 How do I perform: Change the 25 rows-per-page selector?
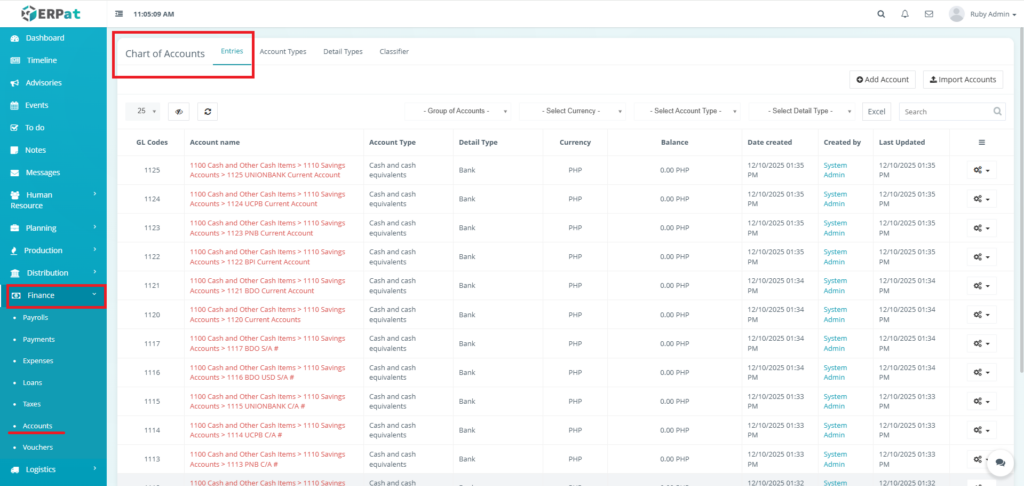pos(146,112)
